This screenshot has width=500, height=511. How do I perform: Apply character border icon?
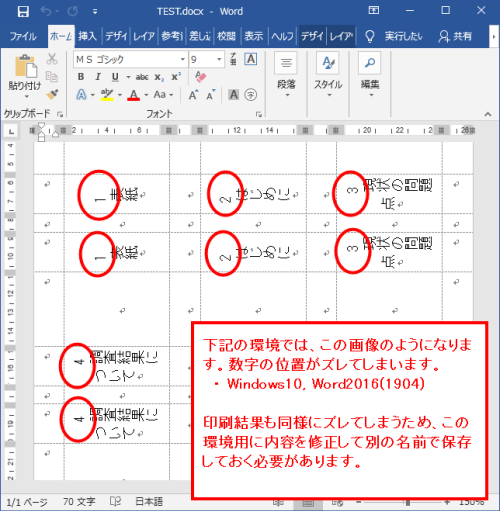pos(251,59)
